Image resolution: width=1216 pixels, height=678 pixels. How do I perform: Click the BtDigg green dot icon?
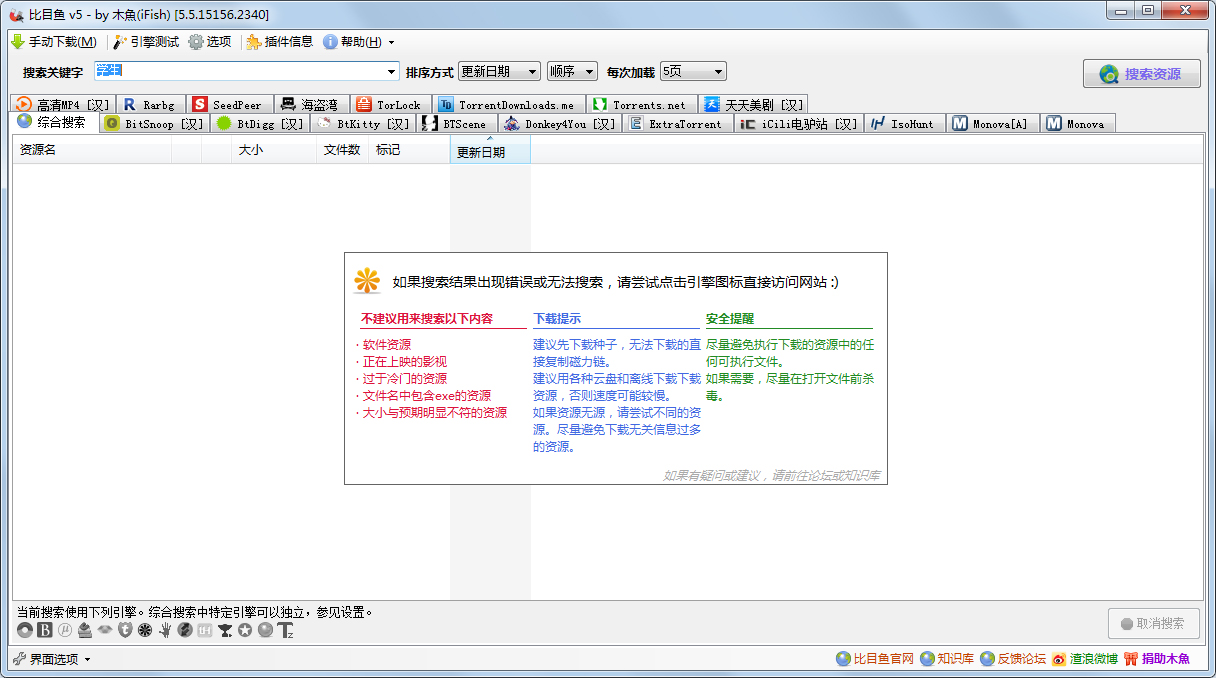click(225, 123)
